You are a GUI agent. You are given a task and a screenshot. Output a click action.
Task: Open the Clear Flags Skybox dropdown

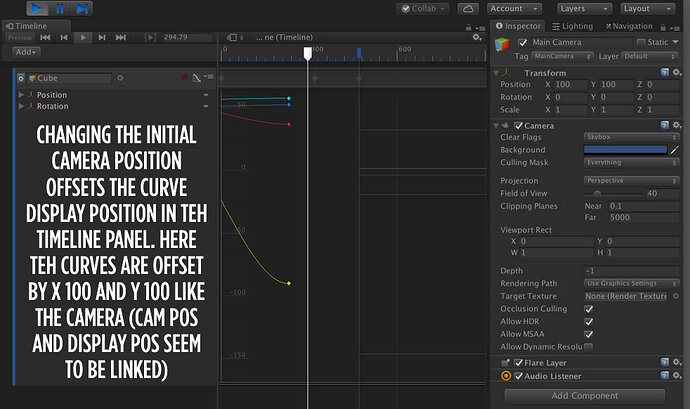[631, 137]
